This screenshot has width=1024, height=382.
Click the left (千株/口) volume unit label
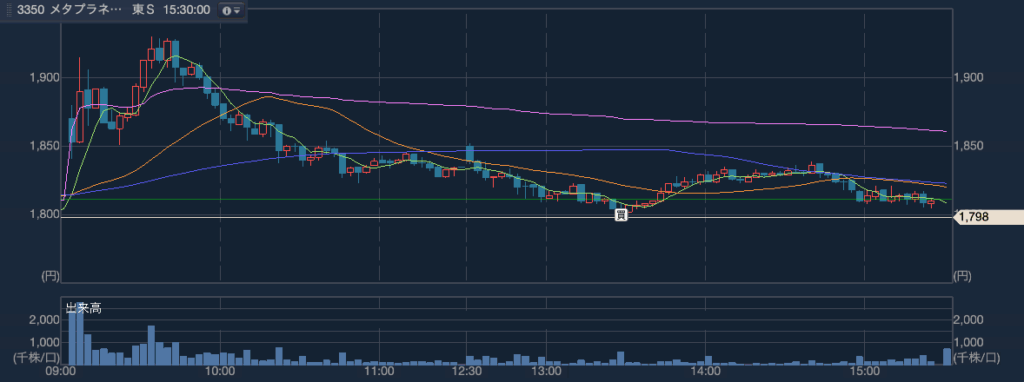pos(36,357)
